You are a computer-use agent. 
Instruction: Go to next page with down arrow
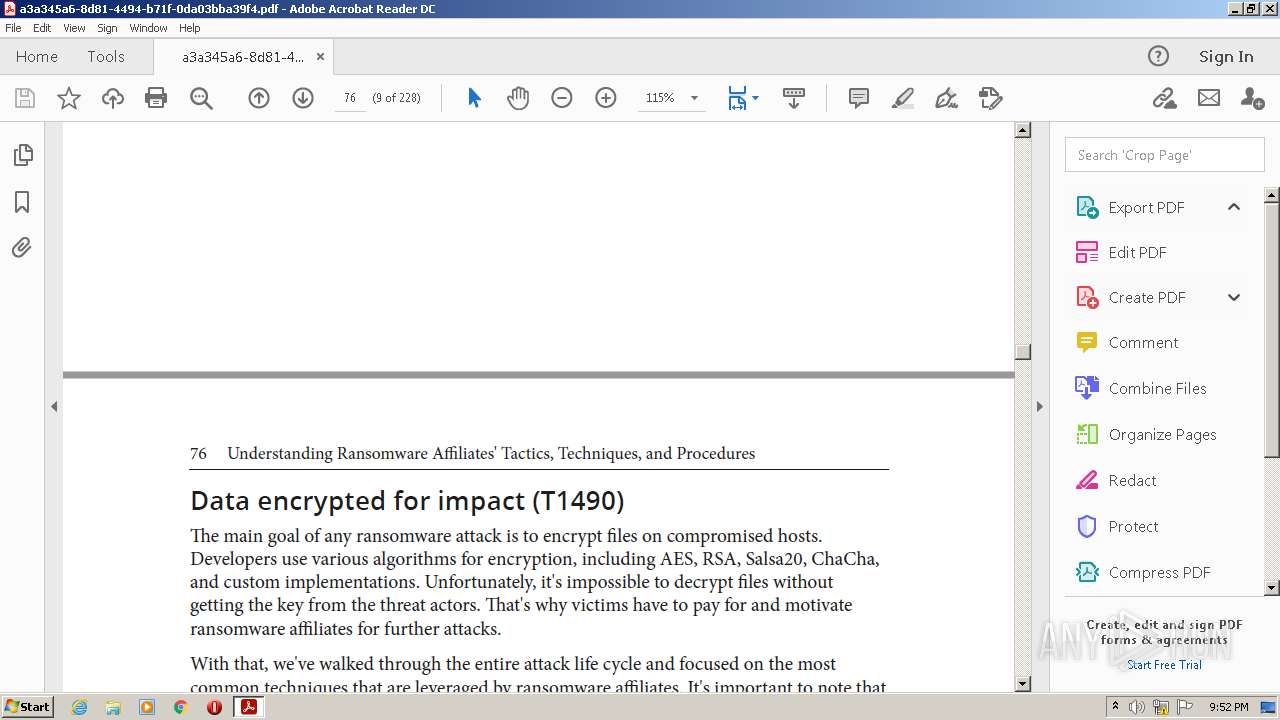[303, 98]
